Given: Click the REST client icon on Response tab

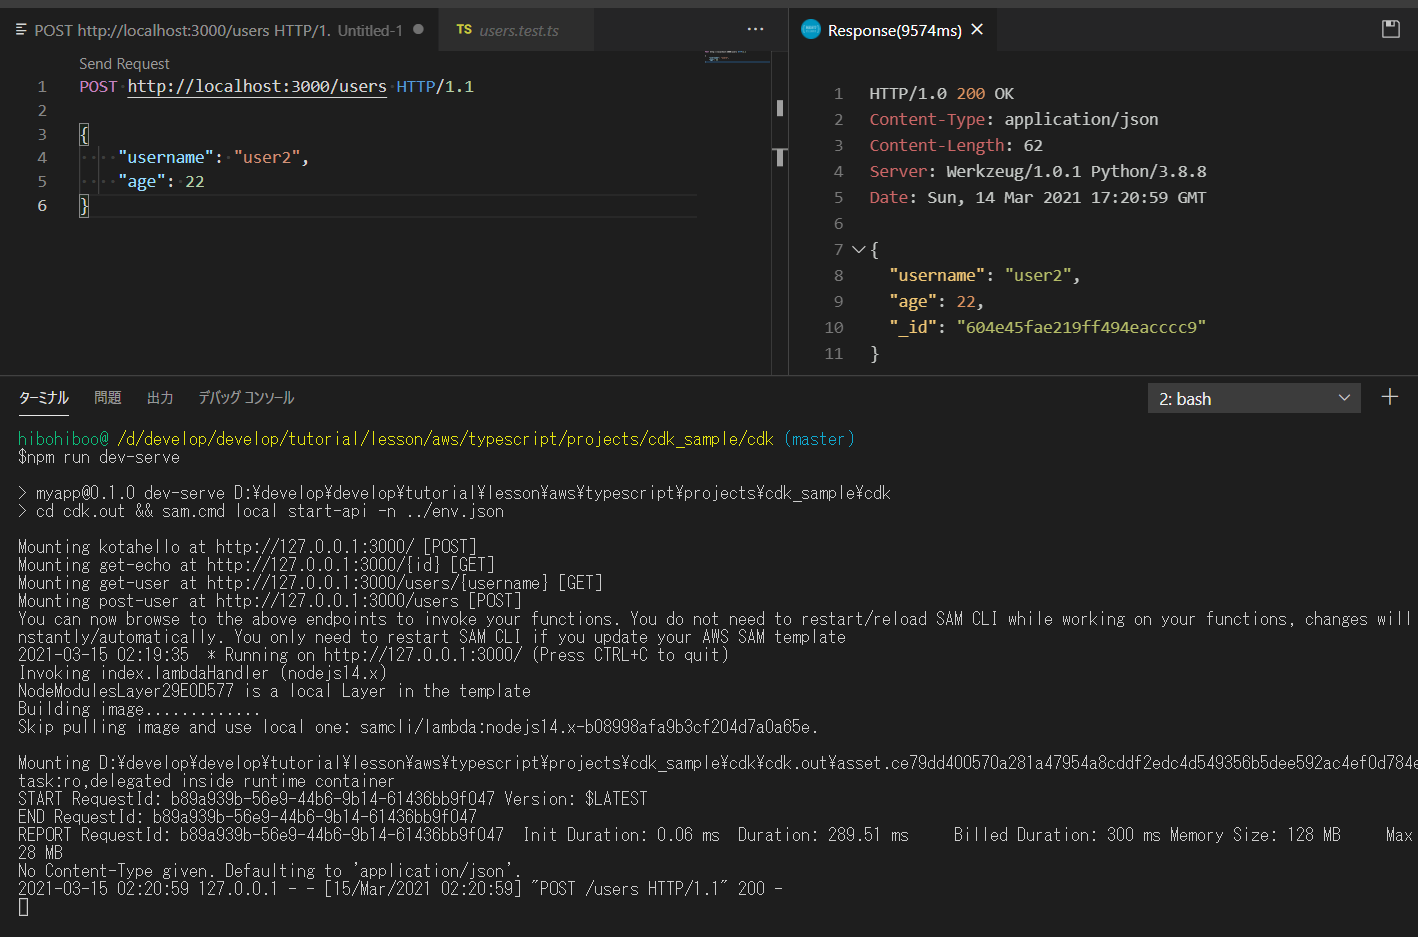Looking at the screenshot, I should [811, 30].
